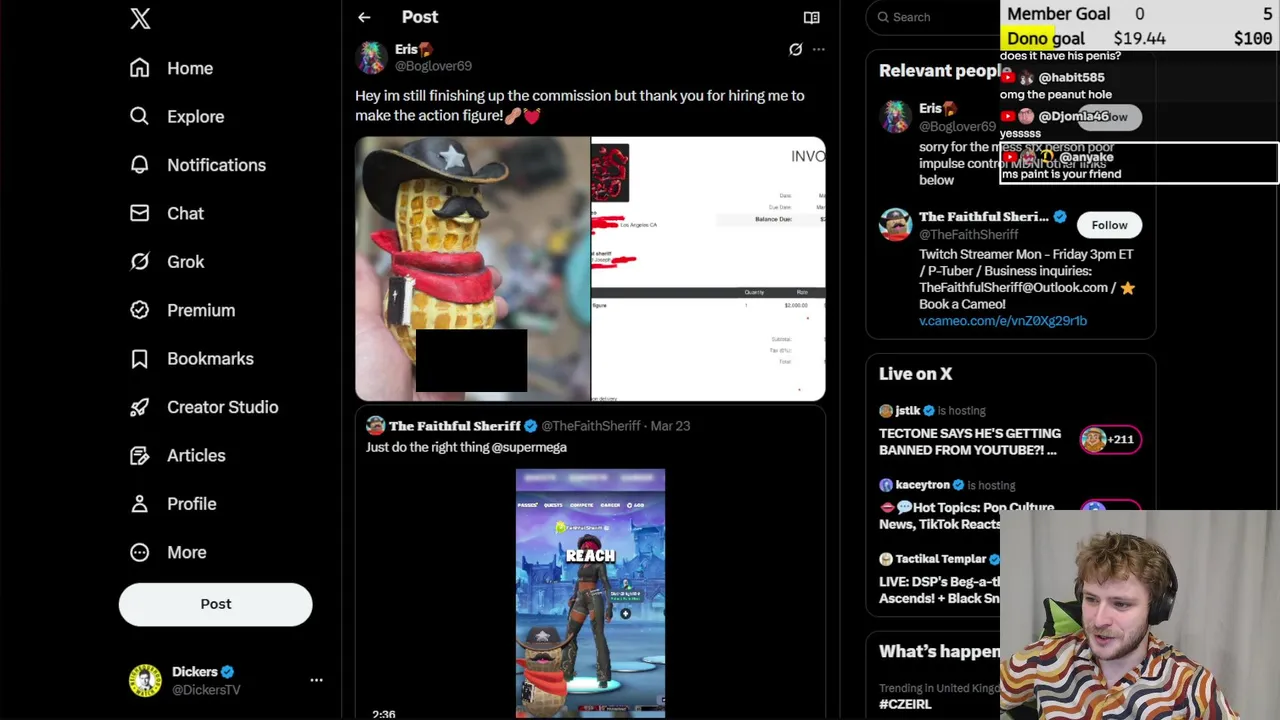This screenshot has width=1280, height=720.
Task: Open Chat envelope icon
Action: (x=166, y=213)
